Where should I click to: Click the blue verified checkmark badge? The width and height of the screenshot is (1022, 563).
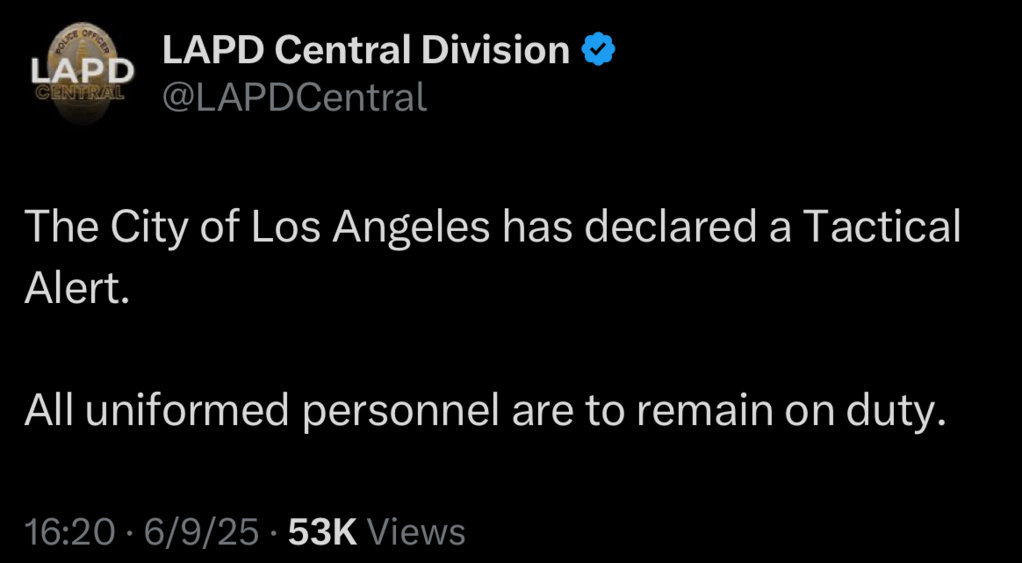pos(598,50)
